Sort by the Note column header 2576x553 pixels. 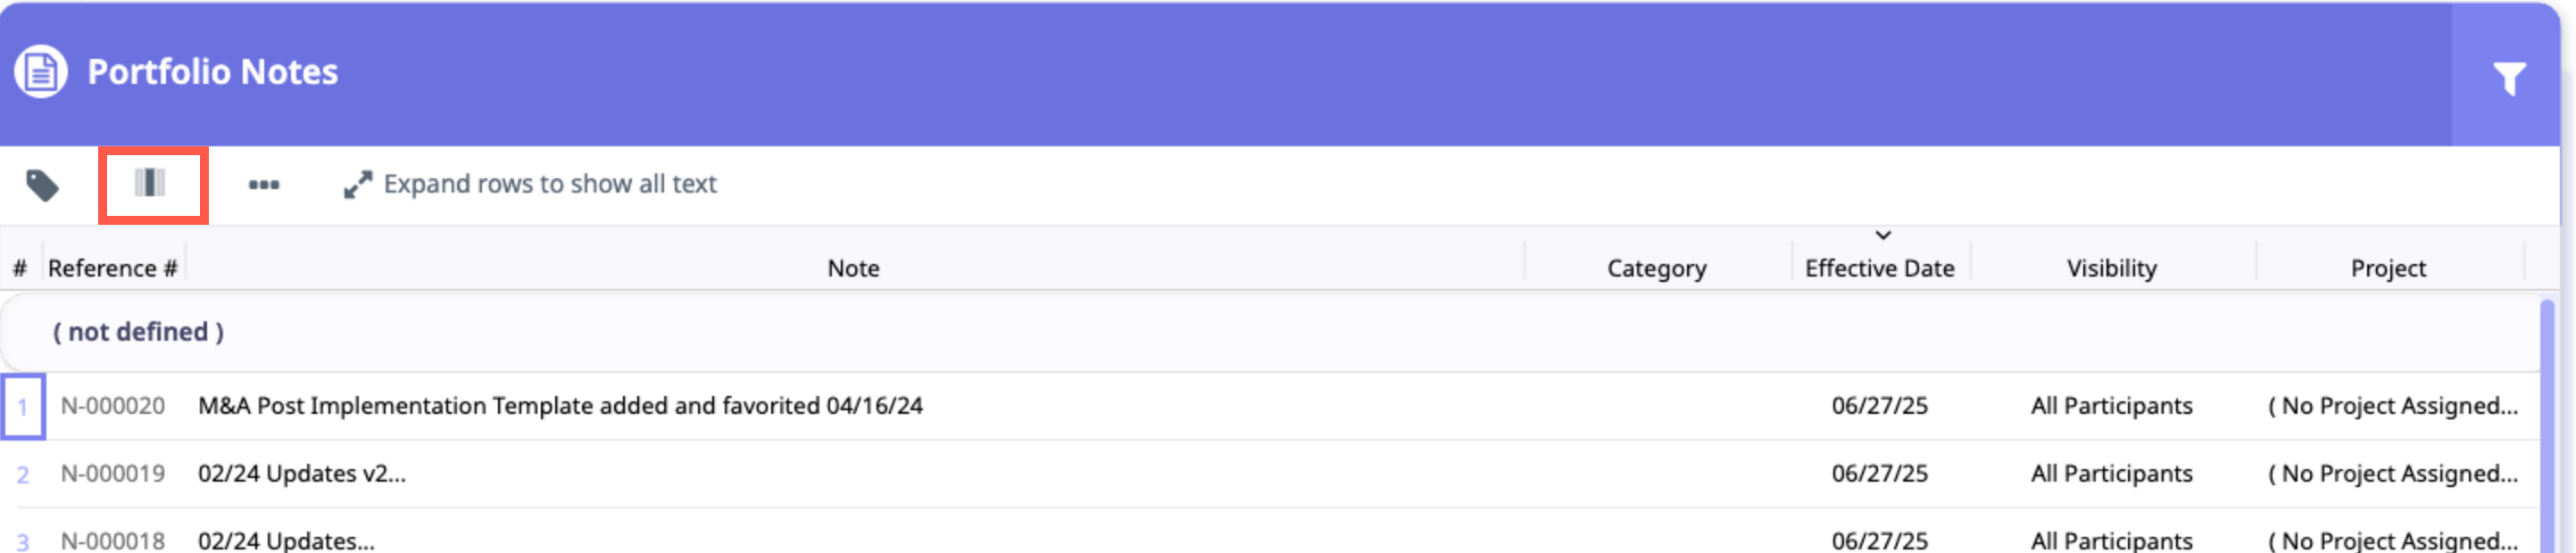coord(853,269)
